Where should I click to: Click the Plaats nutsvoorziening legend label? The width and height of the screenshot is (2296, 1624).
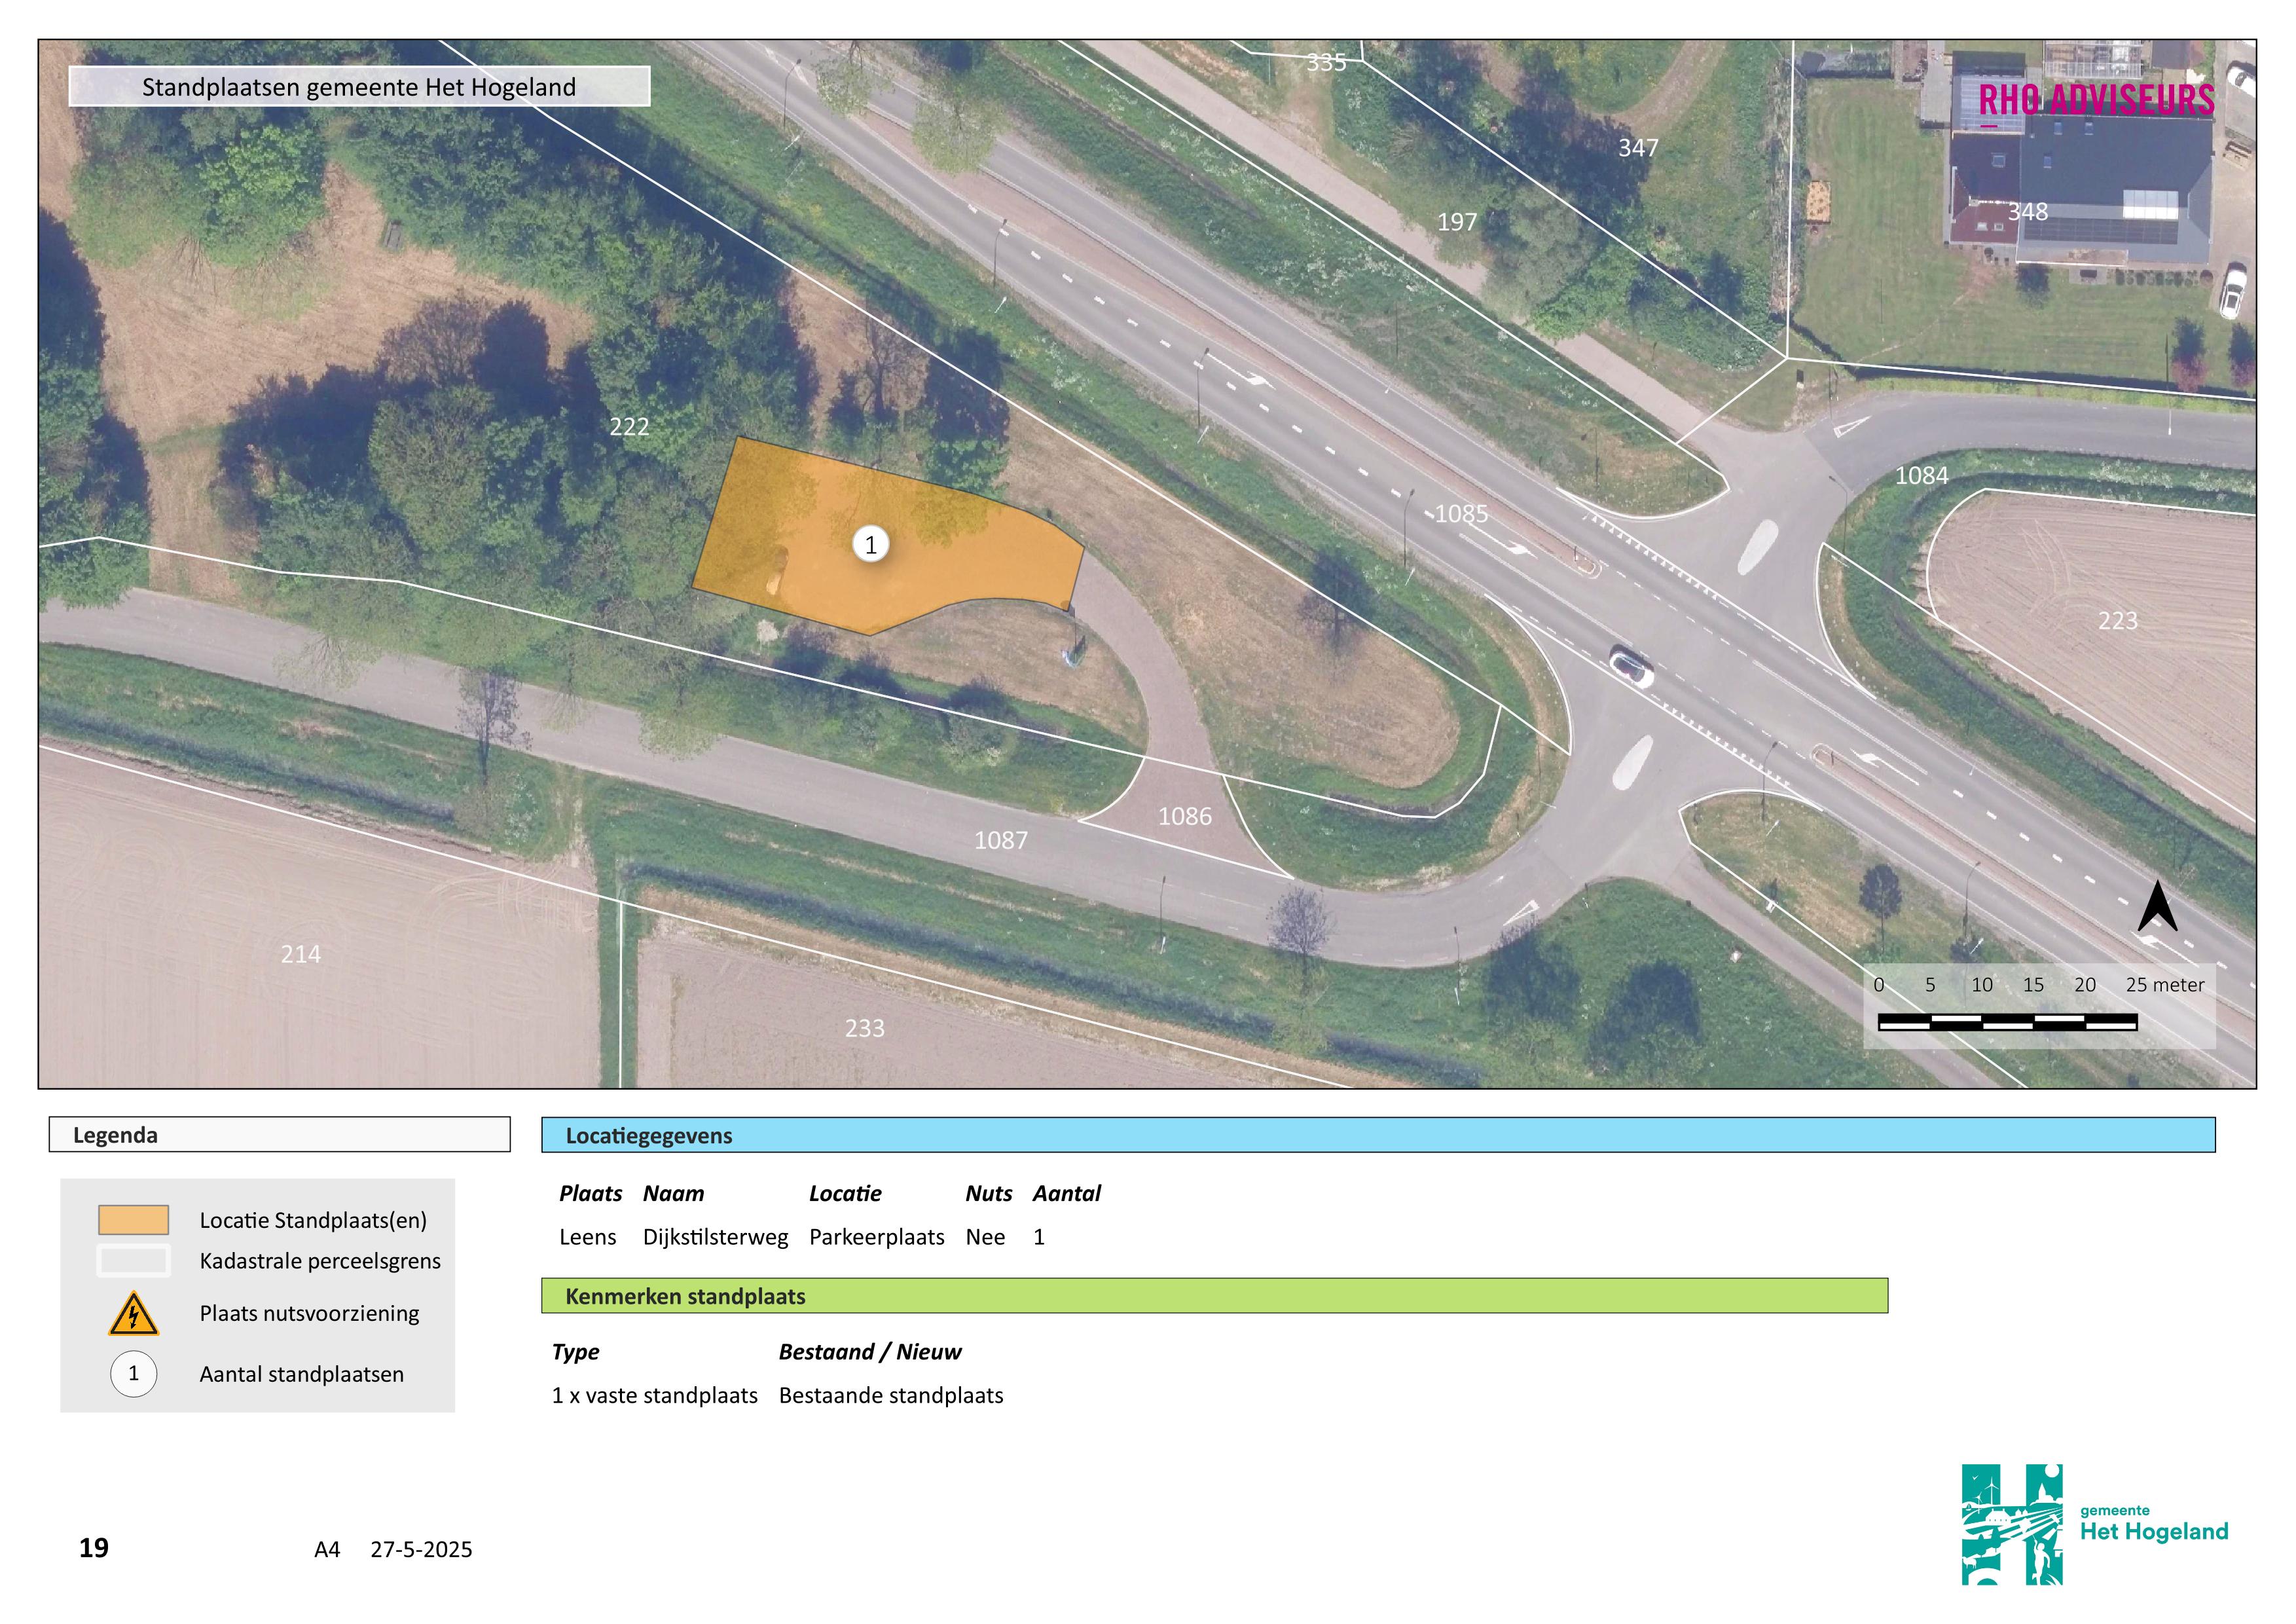[309, 1314]
